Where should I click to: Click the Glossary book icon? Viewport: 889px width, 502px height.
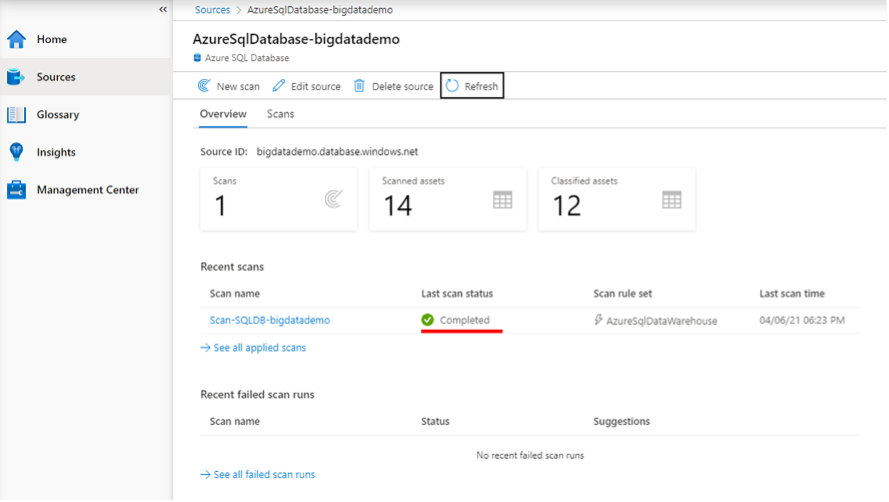tap(16, 115)
